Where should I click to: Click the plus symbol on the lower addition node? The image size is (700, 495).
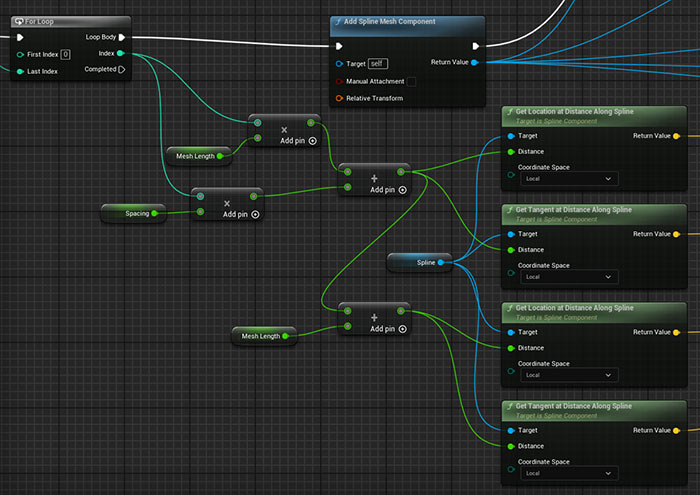374,317
